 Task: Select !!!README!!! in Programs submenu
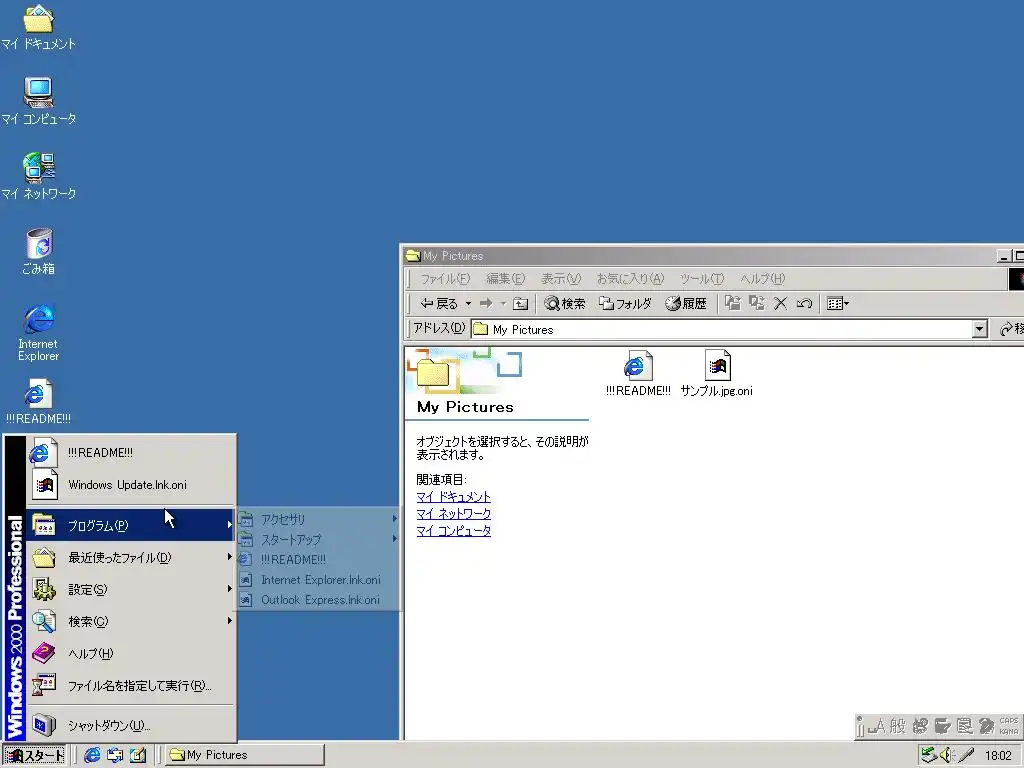[319, 560]
